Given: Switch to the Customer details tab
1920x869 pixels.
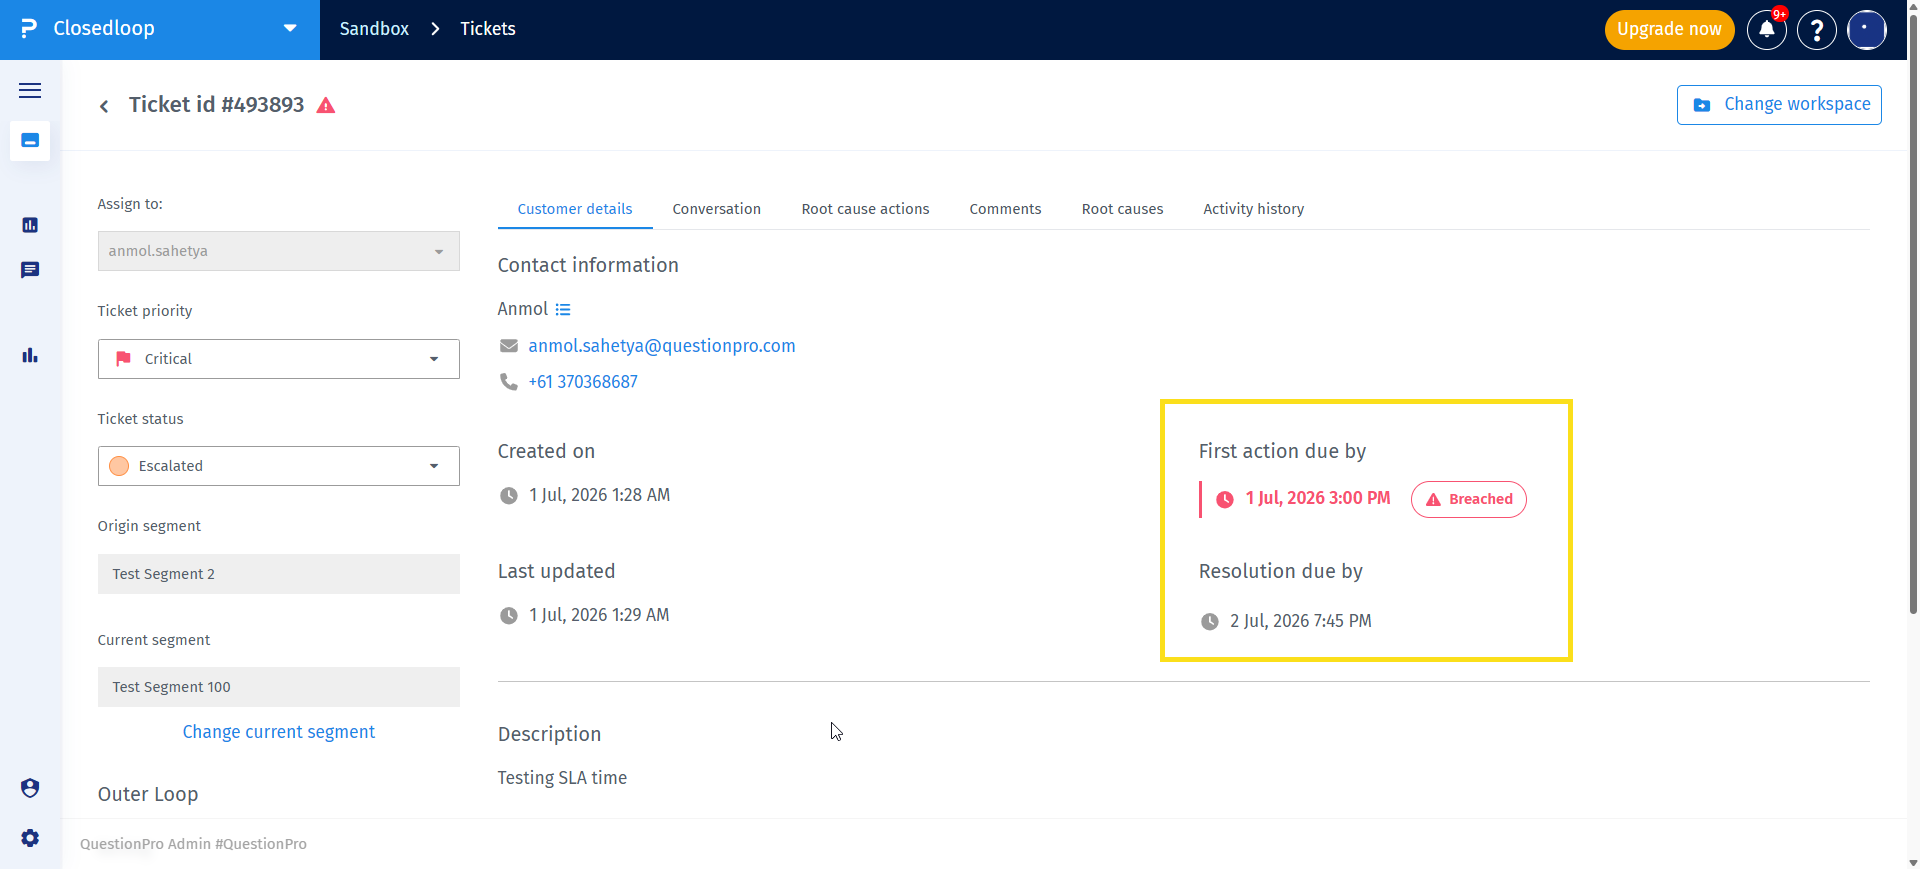Looking at the screenshot, I should coord(575,209).
